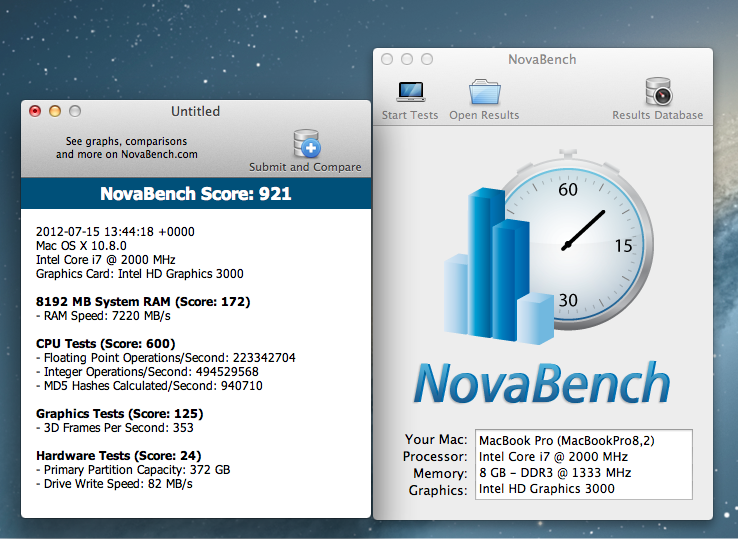Click the MD5 Hashes Calculated/Second line
This screenshot has height=539, width=738.
point(149,386)
